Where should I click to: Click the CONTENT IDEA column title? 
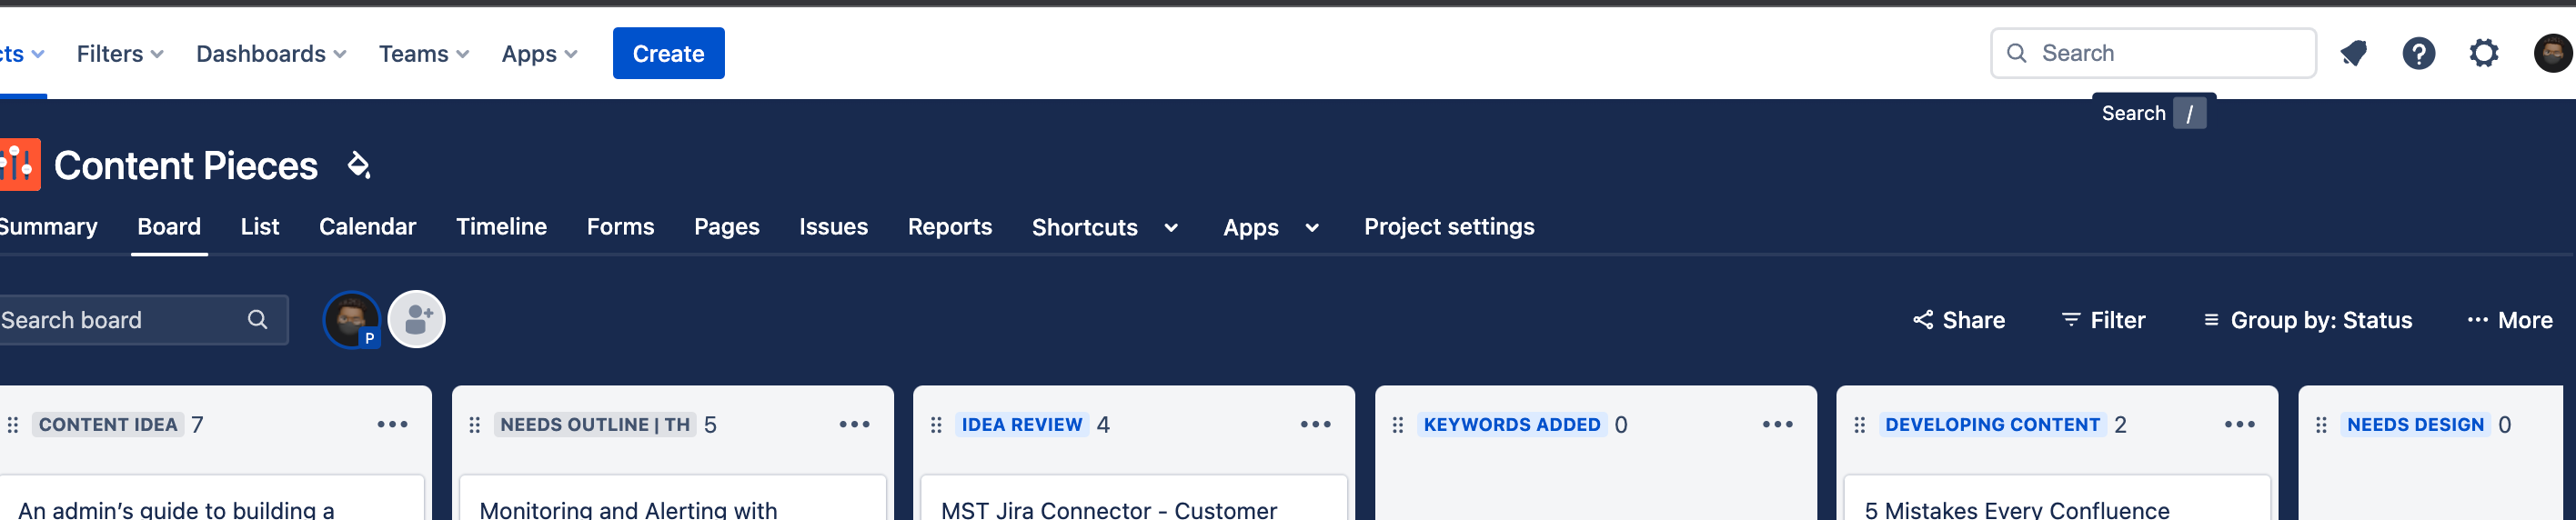tap(108, 425)
